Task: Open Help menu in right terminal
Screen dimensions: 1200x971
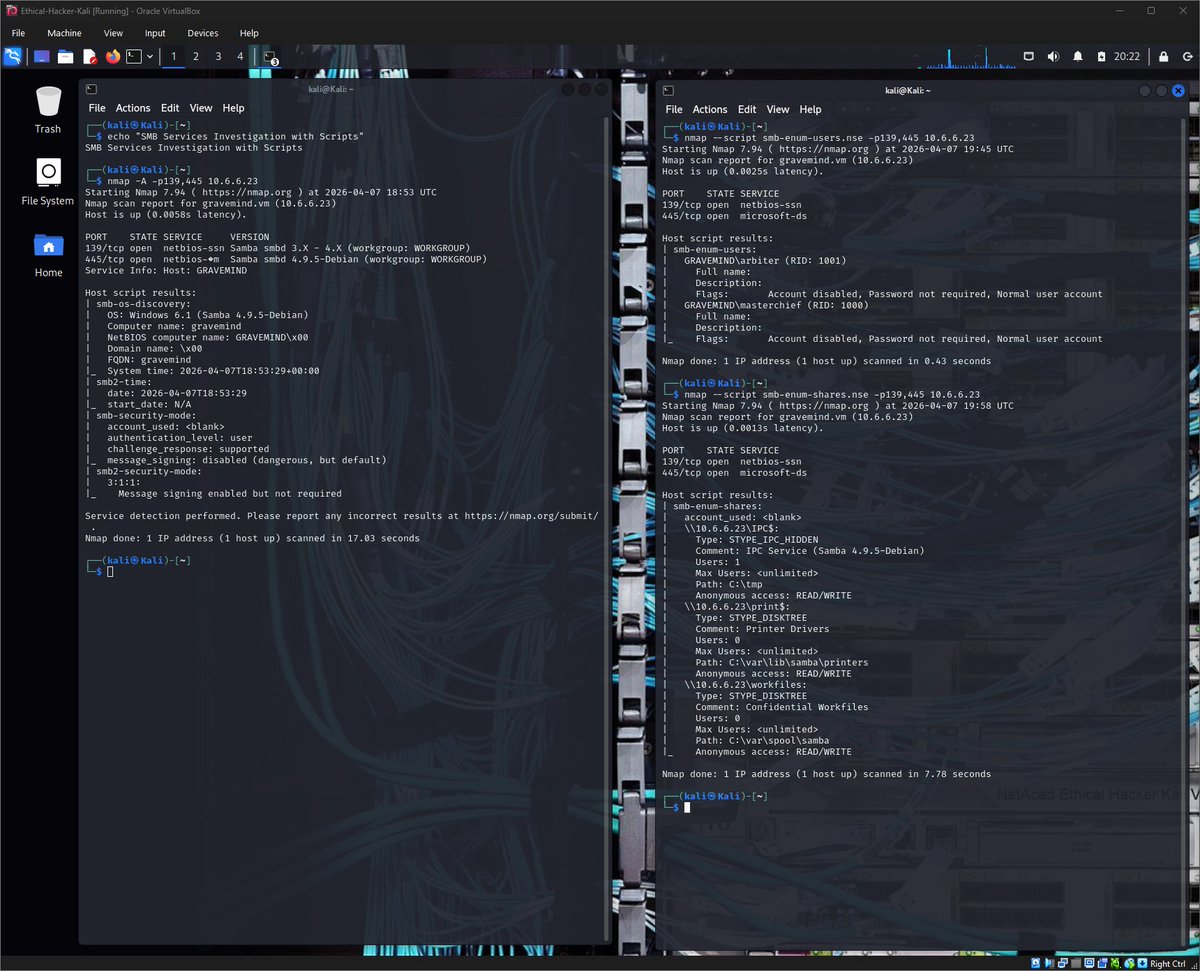Action: pyautogui.click(x=810, y=109)
